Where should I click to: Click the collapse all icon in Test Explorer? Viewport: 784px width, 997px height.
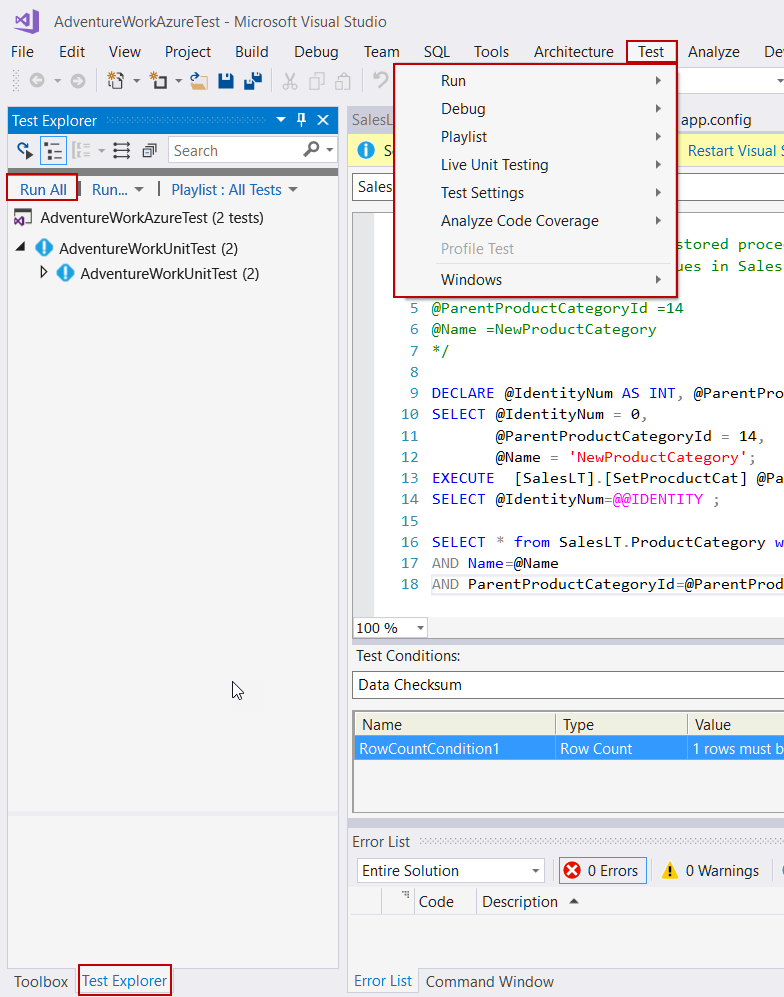pyautogui.click(x=149, y=151)
